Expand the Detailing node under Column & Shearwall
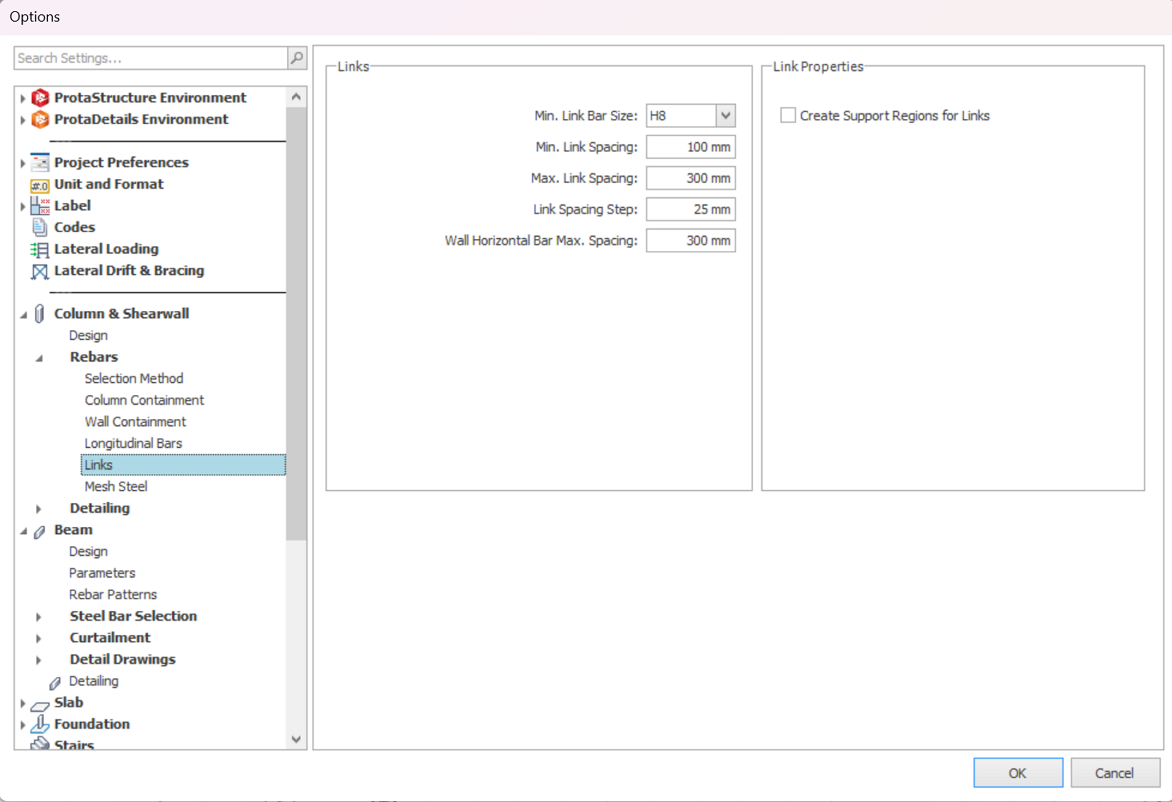Image resolution: width=1172 pixels, height=802 pixels. pos(39,509)
